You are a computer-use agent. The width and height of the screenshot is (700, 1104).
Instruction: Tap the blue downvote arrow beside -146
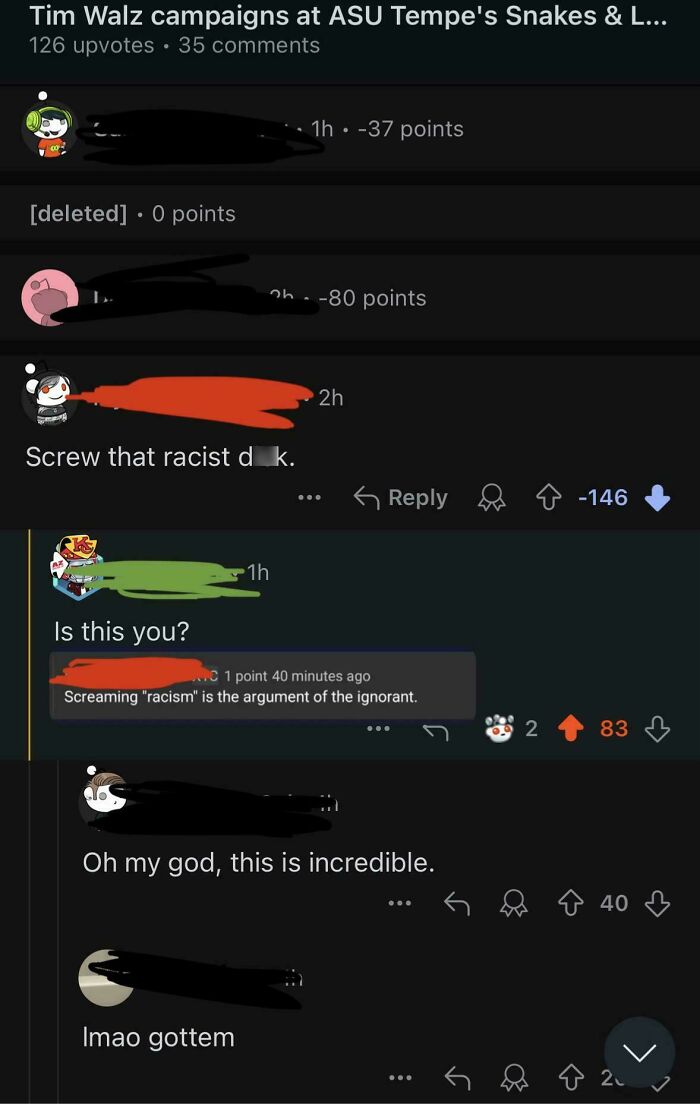click(657, 498)
